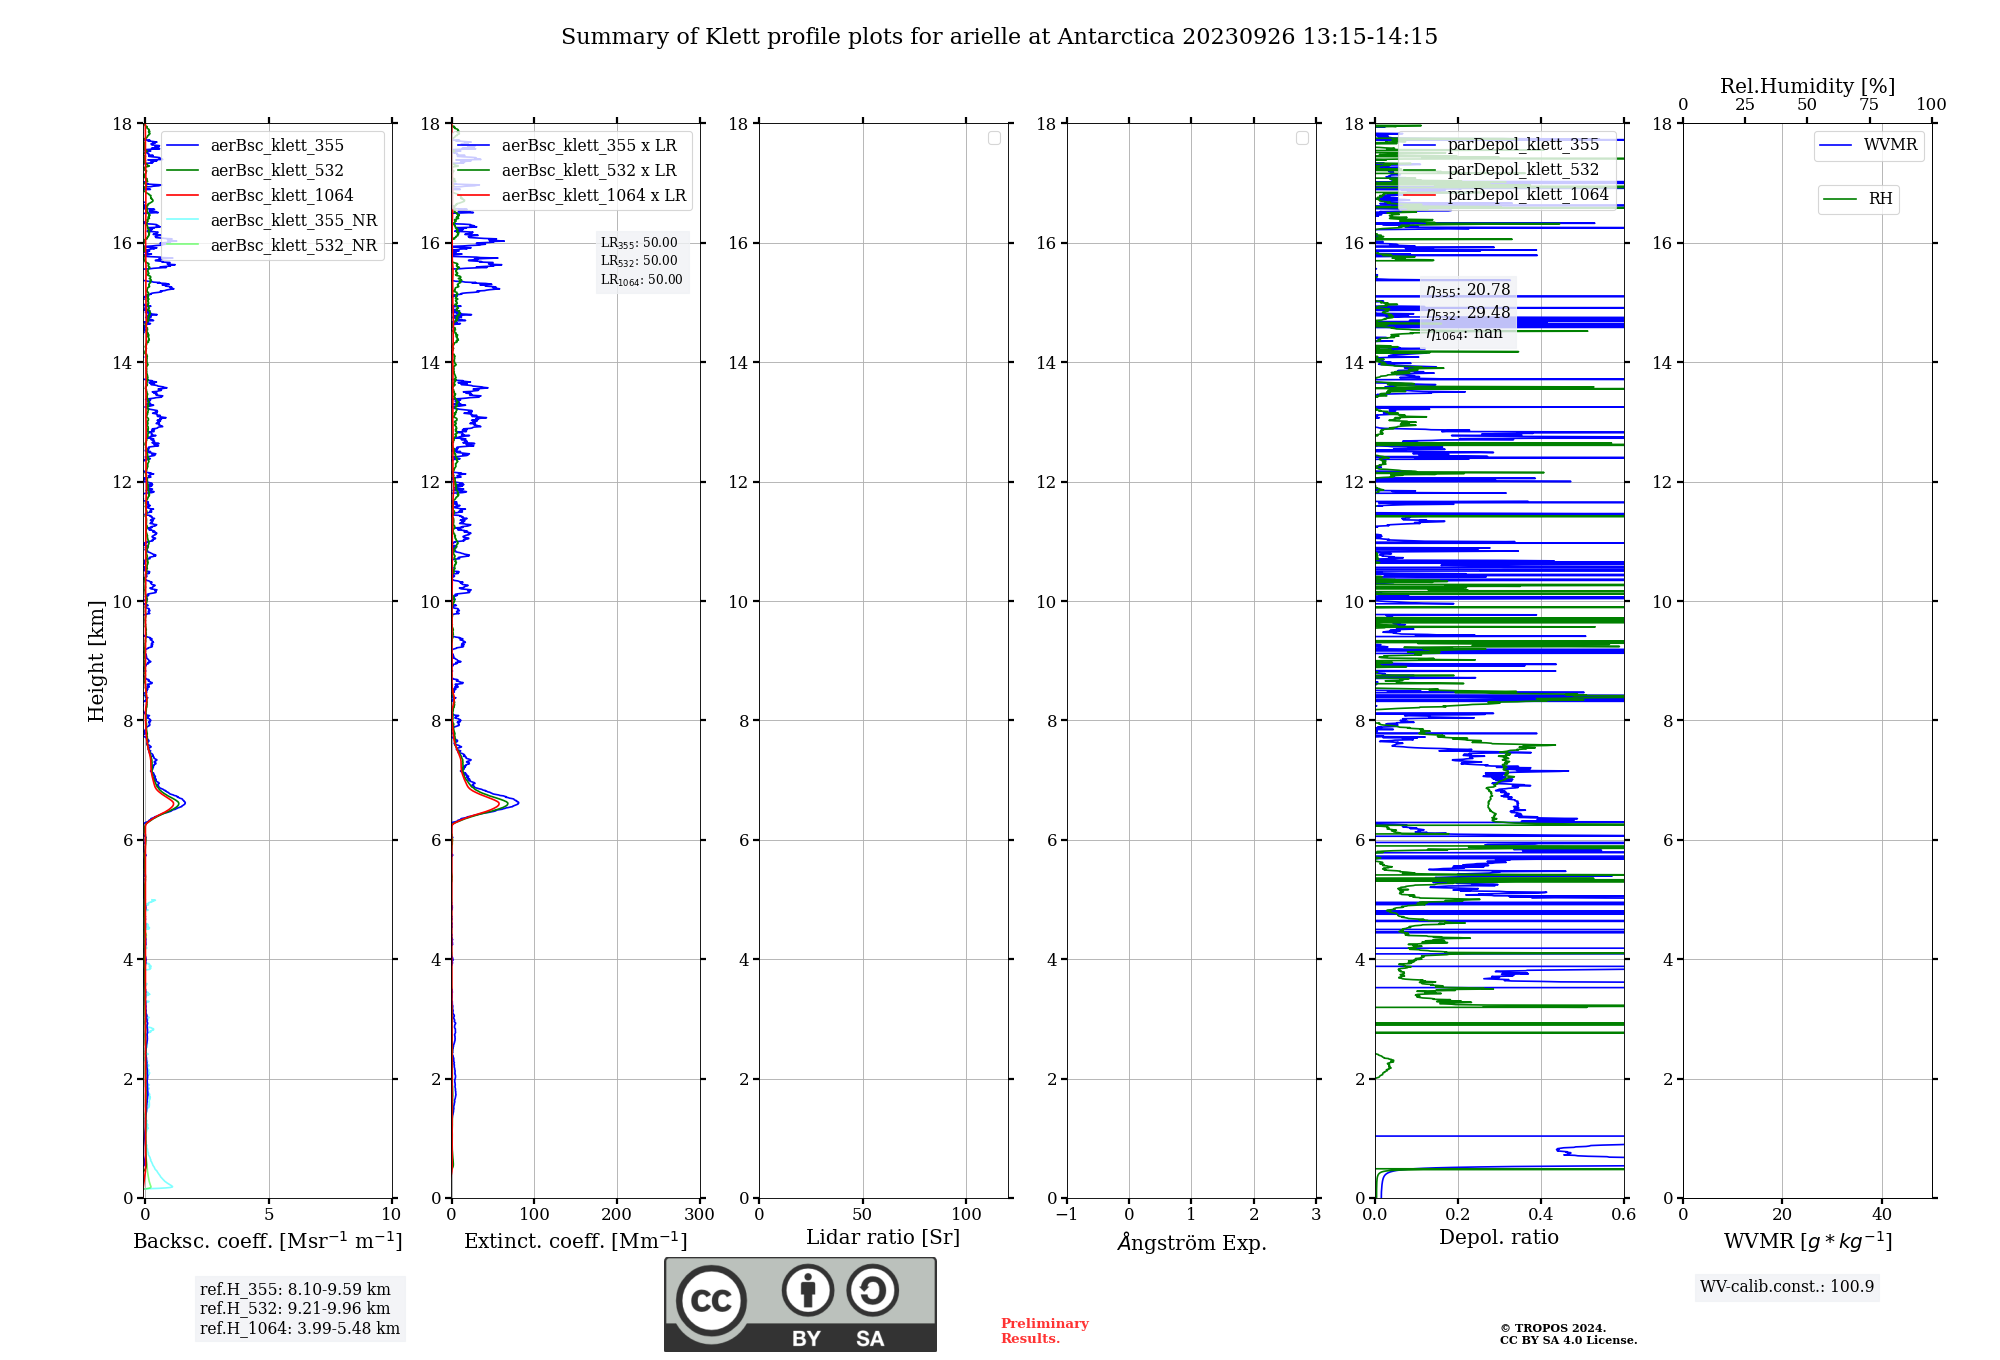Click the CC BY SA 4.0 License text
The height and width of the screenshot is (1360, 2000).
1568,1340
